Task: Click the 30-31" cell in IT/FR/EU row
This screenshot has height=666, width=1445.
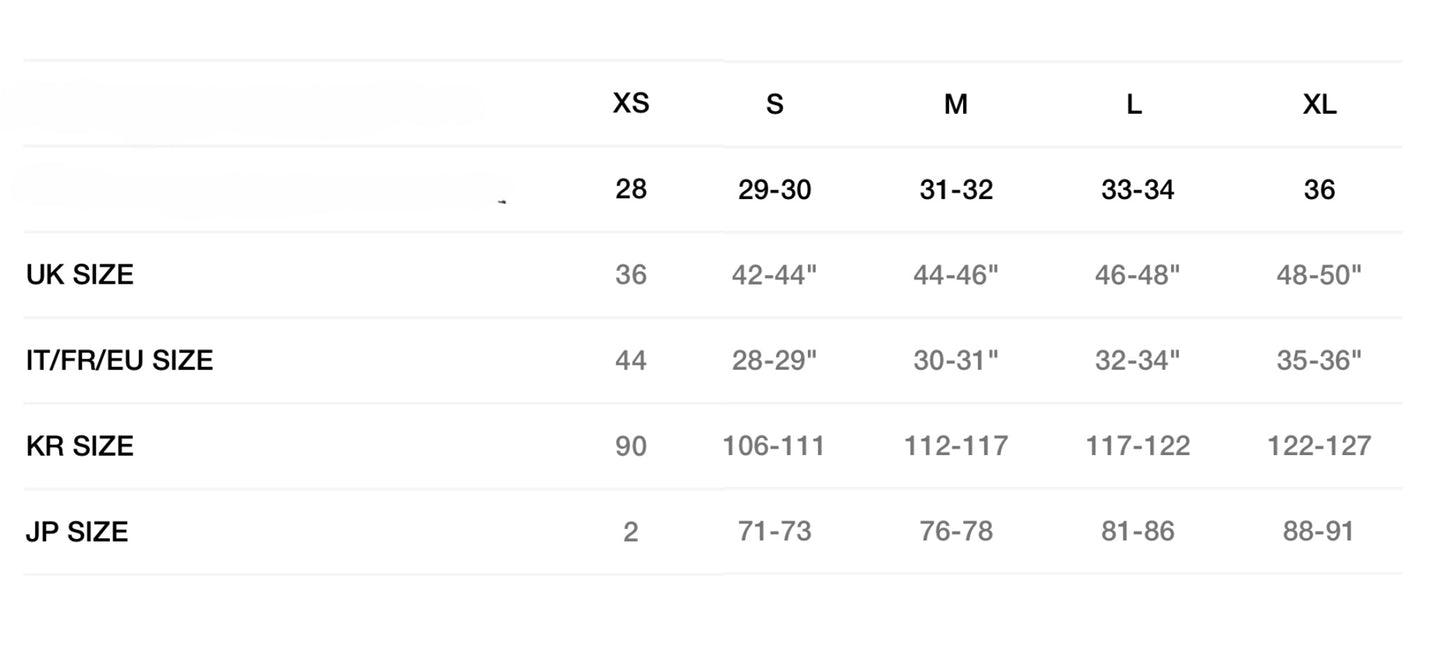Action: coord(956,360)
